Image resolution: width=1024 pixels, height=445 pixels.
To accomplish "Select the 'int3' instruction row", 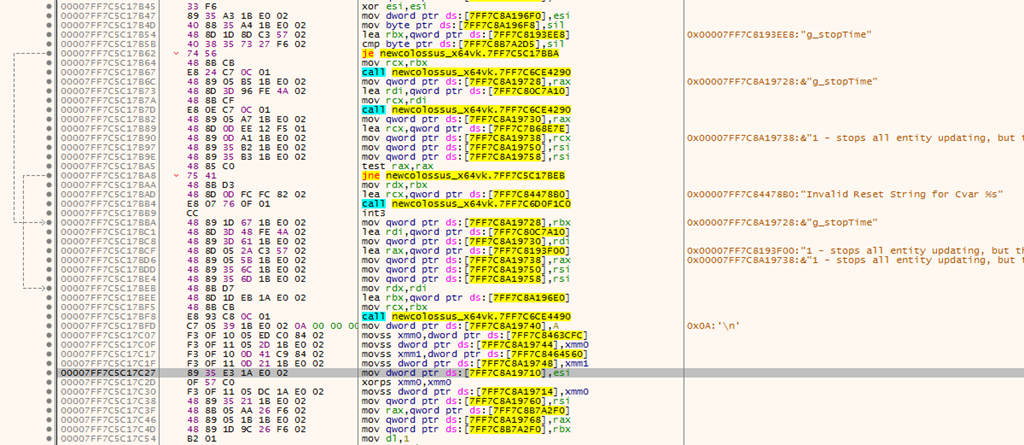I will pos(374,214).
